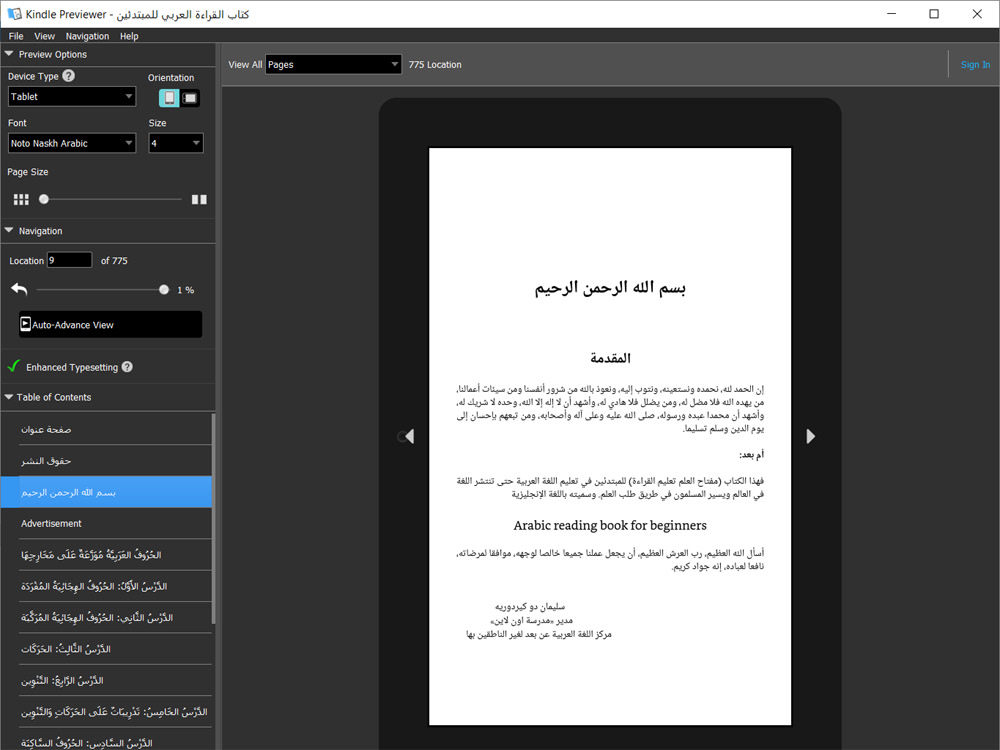Select landscape orientation icon

190,98
